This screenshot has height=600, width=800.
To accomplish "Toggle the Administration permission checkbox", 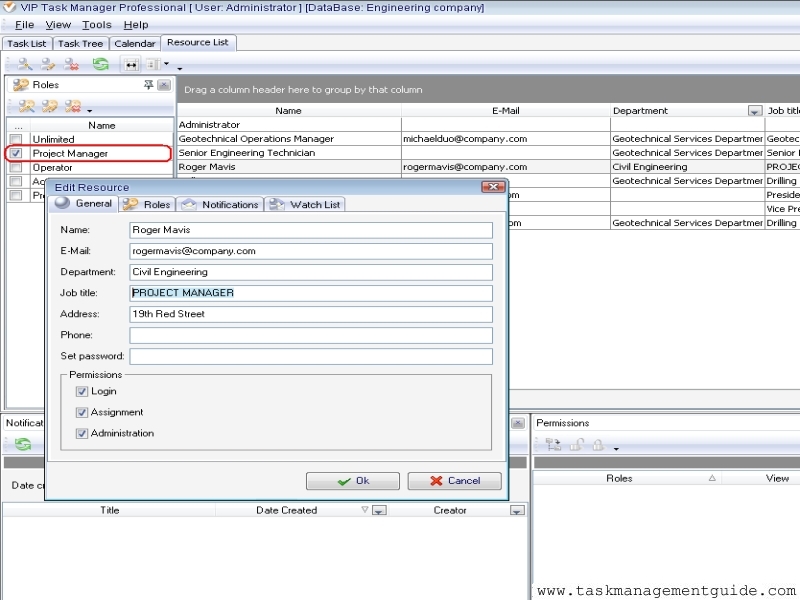I will 82,433.
